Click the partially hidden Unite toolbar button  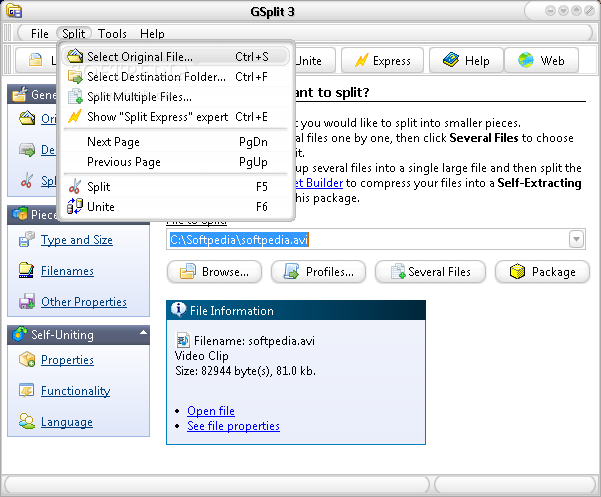tap(315, 60)
